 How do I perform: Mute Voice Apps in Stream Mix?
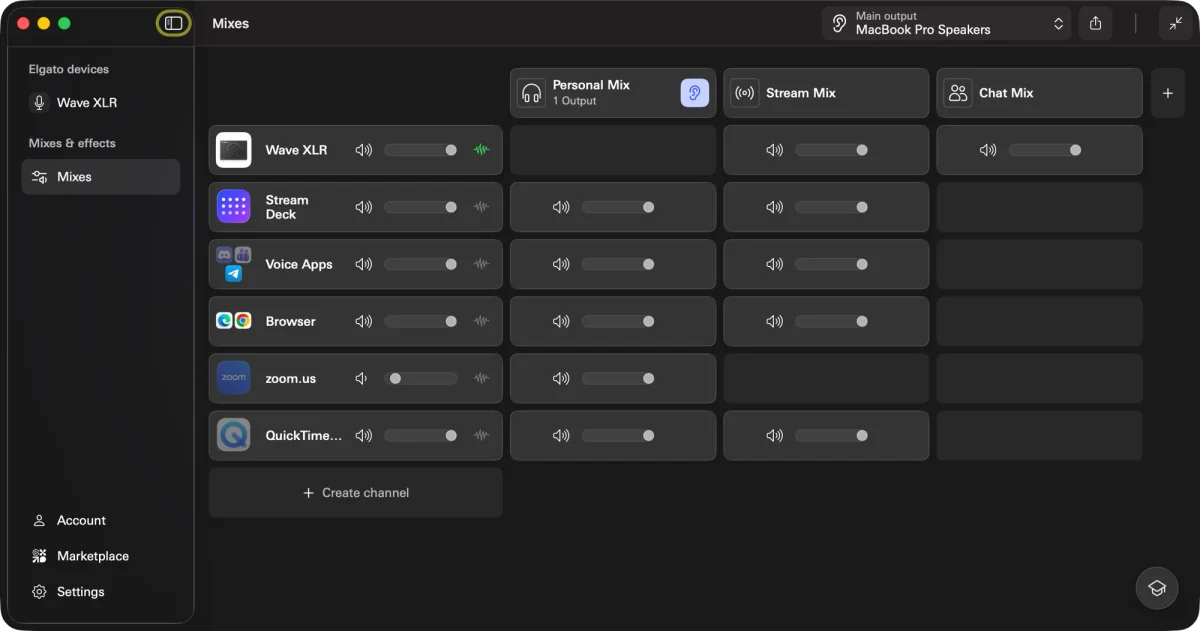[x=774, y=264]
